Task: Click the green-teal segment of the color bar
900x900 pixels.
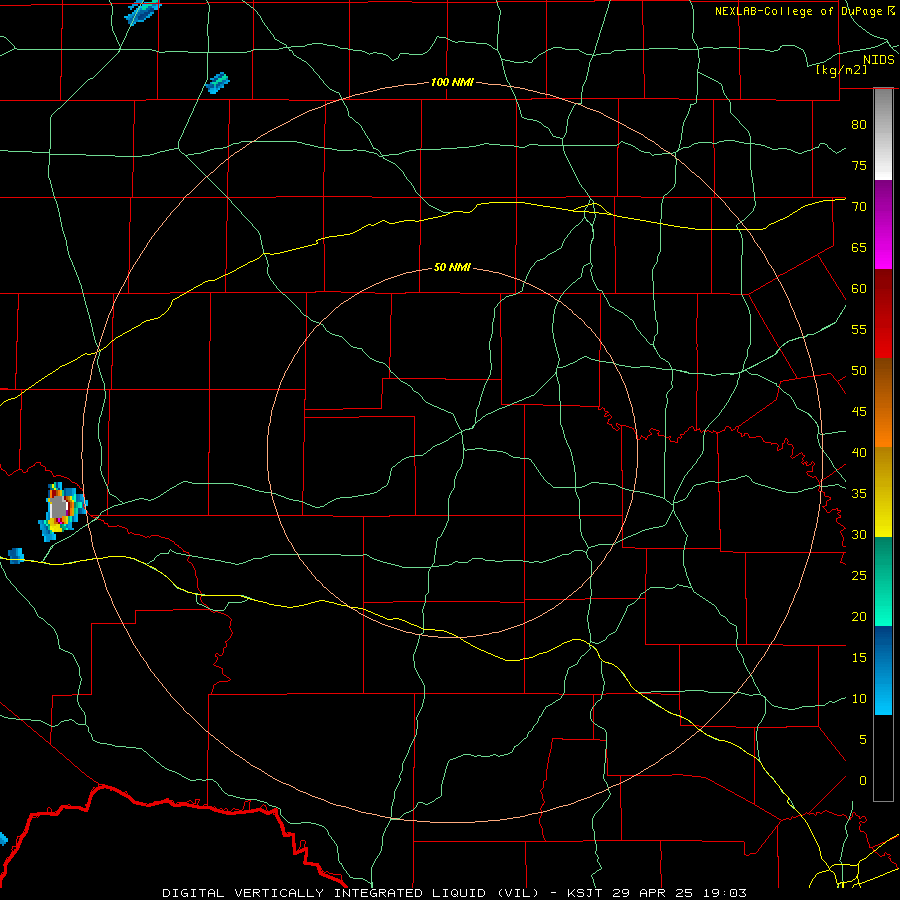Action: click(883, 581)
